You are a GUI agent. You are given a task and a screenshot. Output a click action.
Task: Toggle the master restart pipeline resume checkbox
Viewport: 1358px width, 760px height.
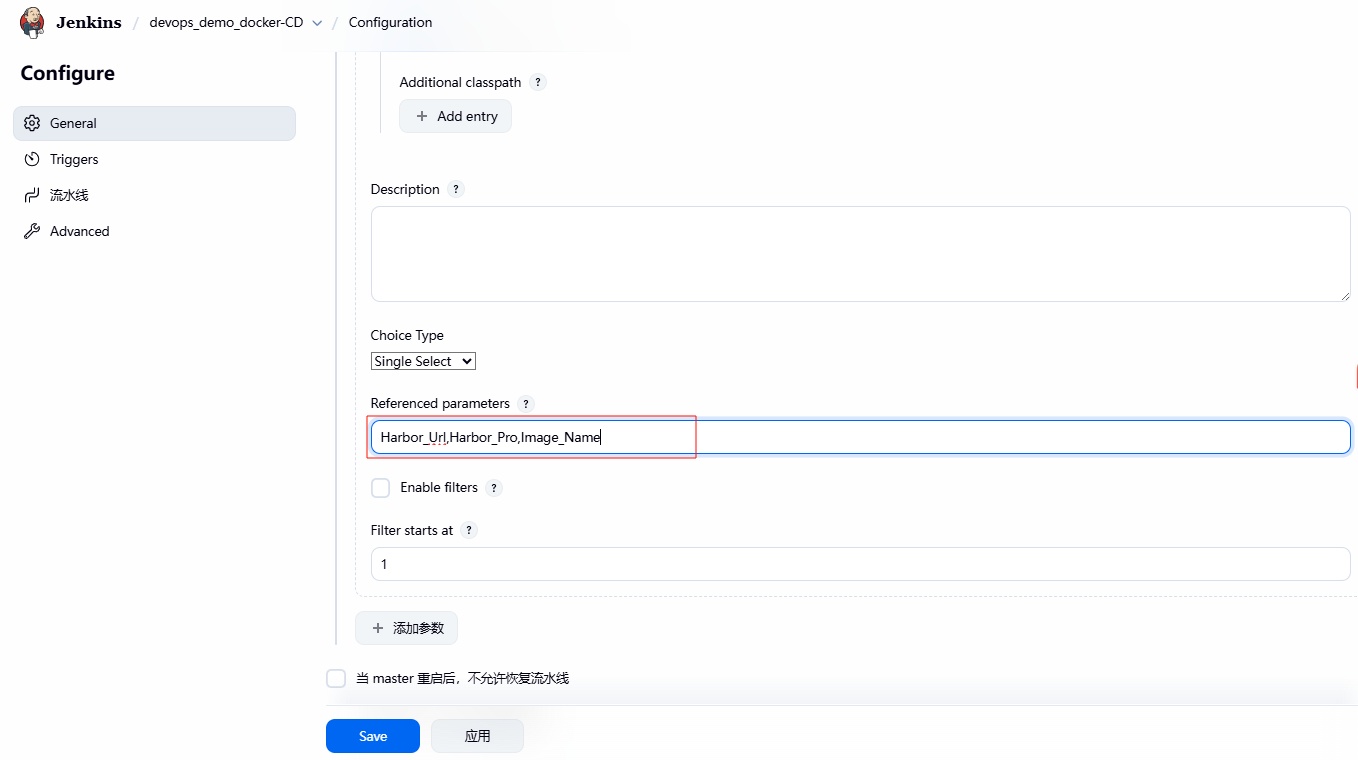tap(336, 678)
